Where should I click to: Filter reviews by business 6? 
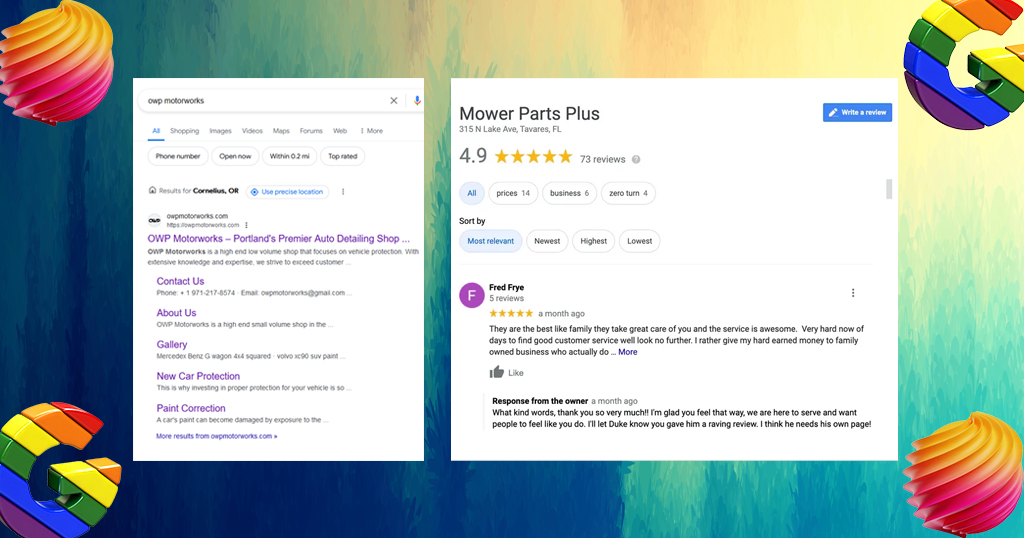pyautogui.click(x=569, y=193)
